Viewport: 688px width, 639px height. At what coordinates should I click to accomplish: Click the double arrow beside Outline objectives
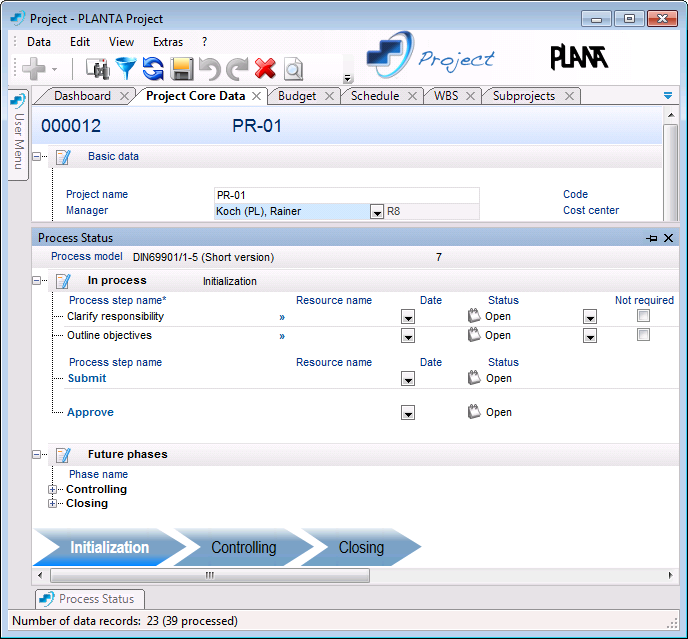(282, 337)
